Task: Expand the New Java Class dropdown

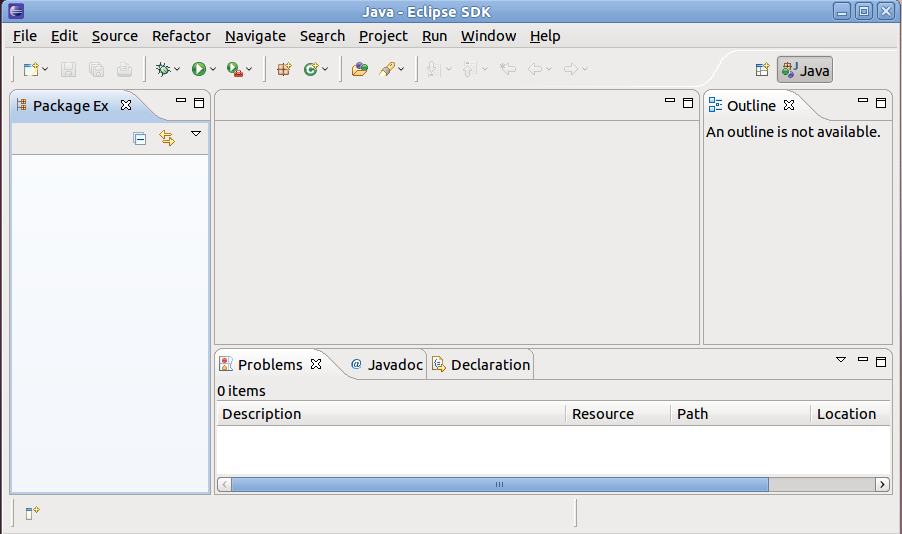Action: coord(325,70)
